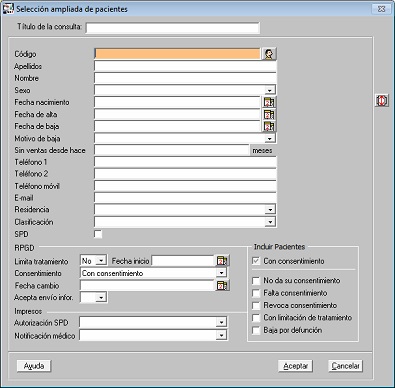
Task: Expand the Sexo dropdown
Action: pos(270,90)
